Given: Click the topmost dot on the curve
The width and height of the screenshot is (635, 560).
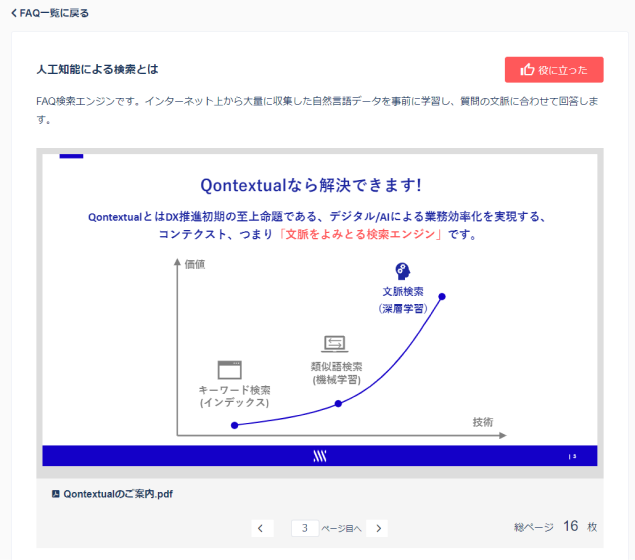Looking at the screenshot, I should point(442,296).
